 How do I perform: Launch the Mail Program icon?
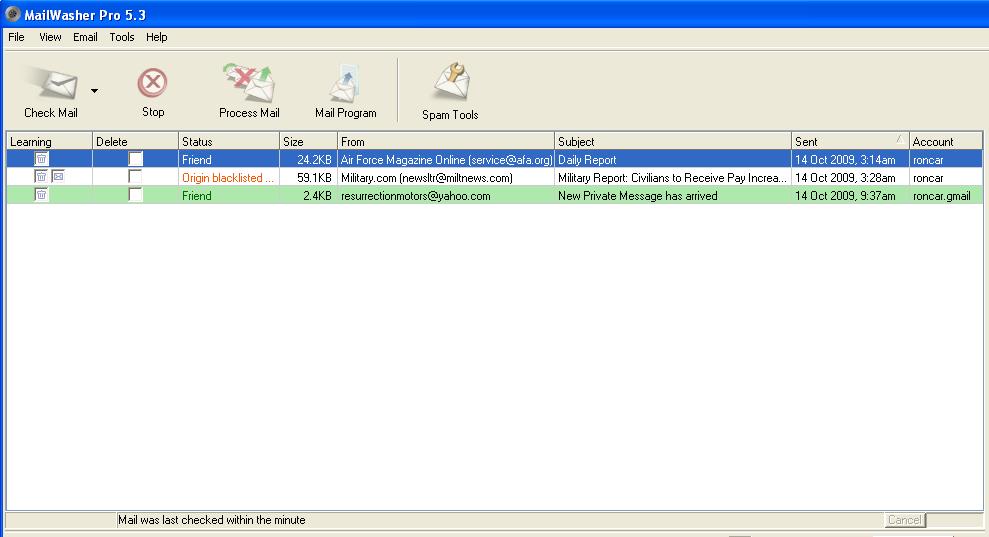tap(345, 84)
